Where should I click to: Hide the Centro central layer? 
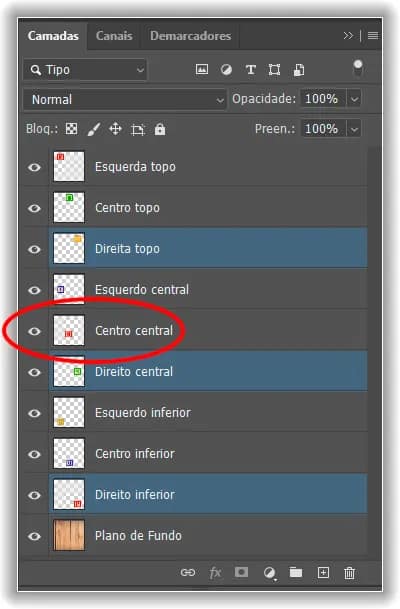click(34, 331)
